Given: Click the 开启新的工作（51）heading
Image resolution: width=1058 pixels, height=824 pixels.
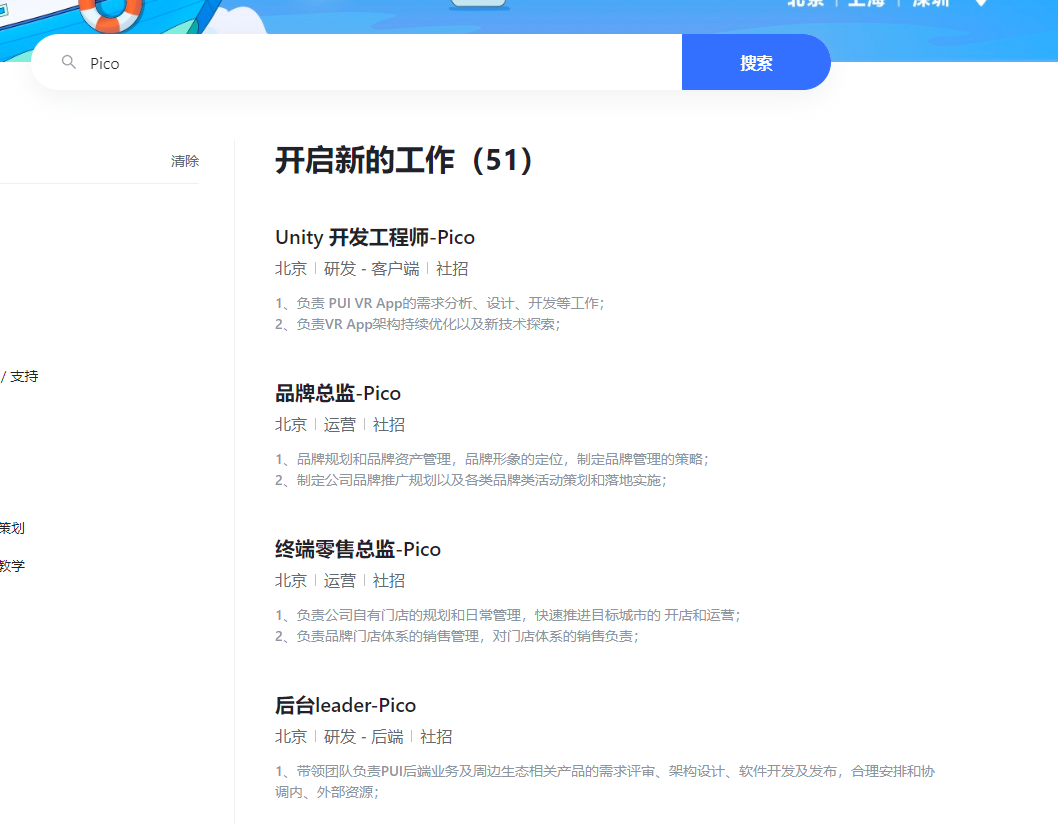Looking at the screenshot, I should 404,161.
